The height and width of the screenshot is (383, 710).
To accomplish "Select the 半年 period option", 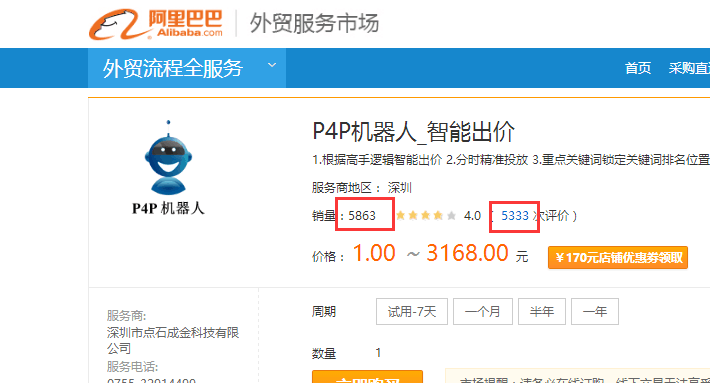I will coord(542,311).
